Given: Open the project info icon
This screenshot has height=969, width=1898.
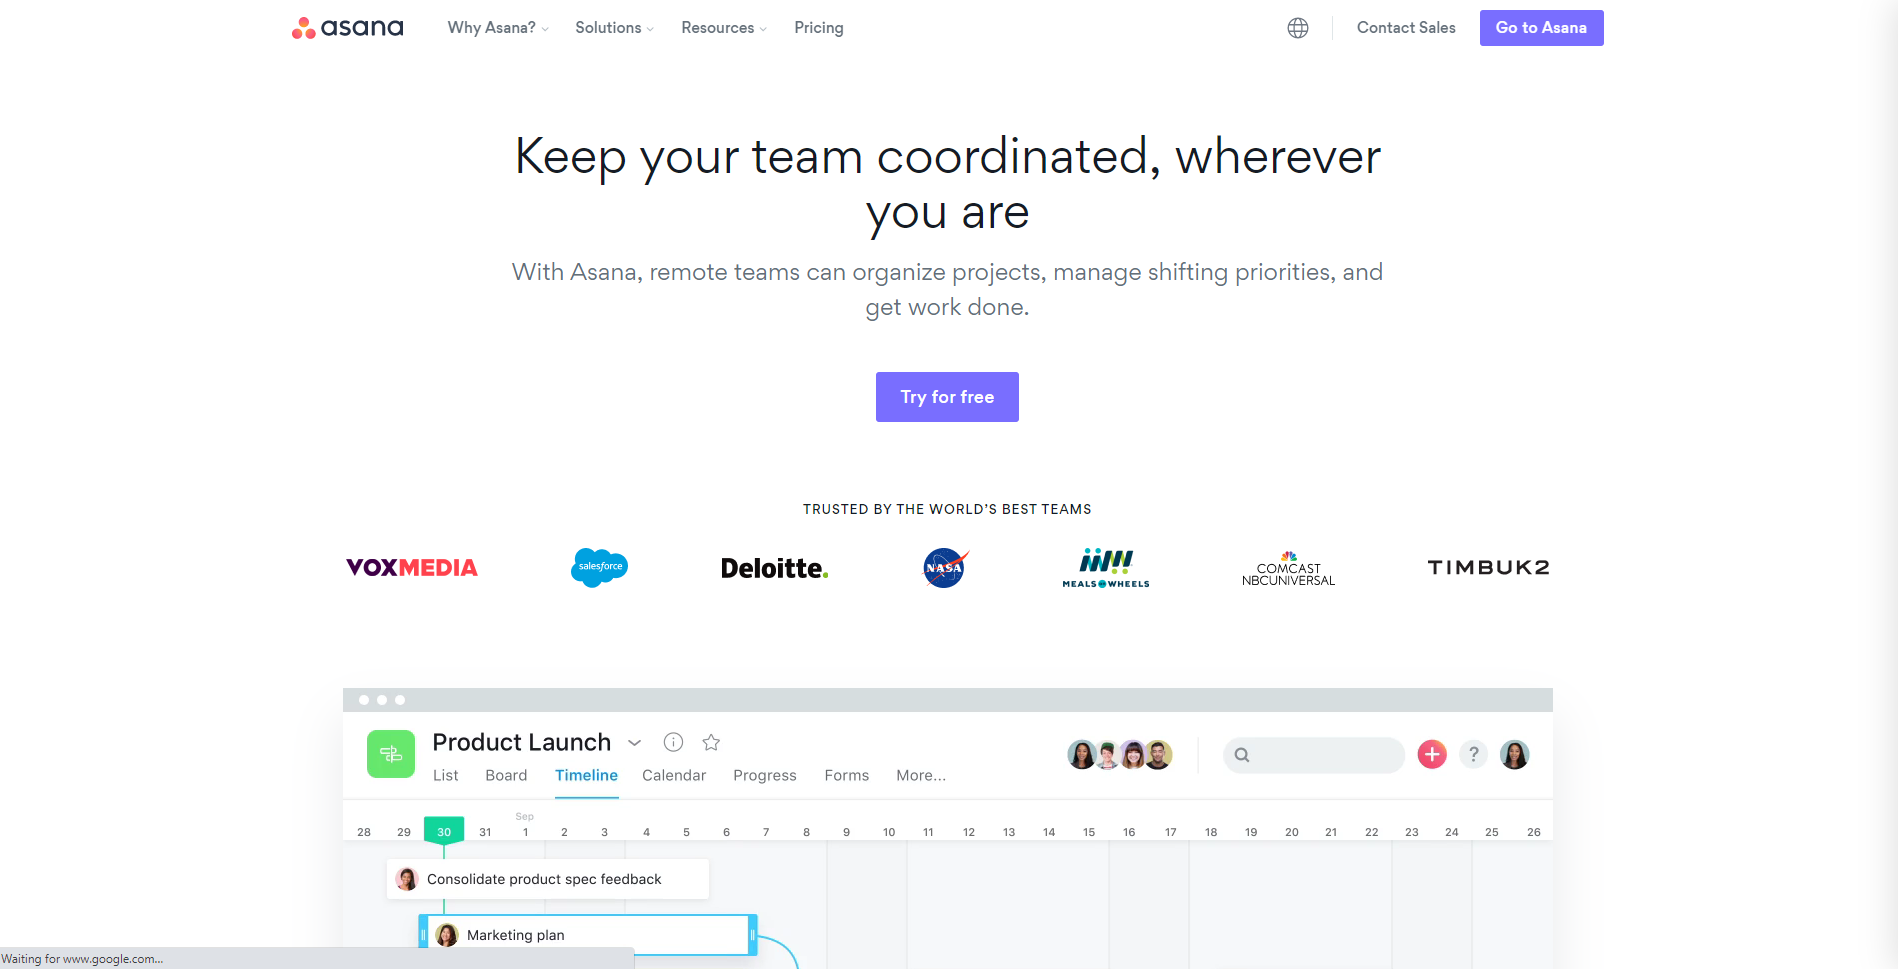Looking at the screenshot, I should [673, 742].
